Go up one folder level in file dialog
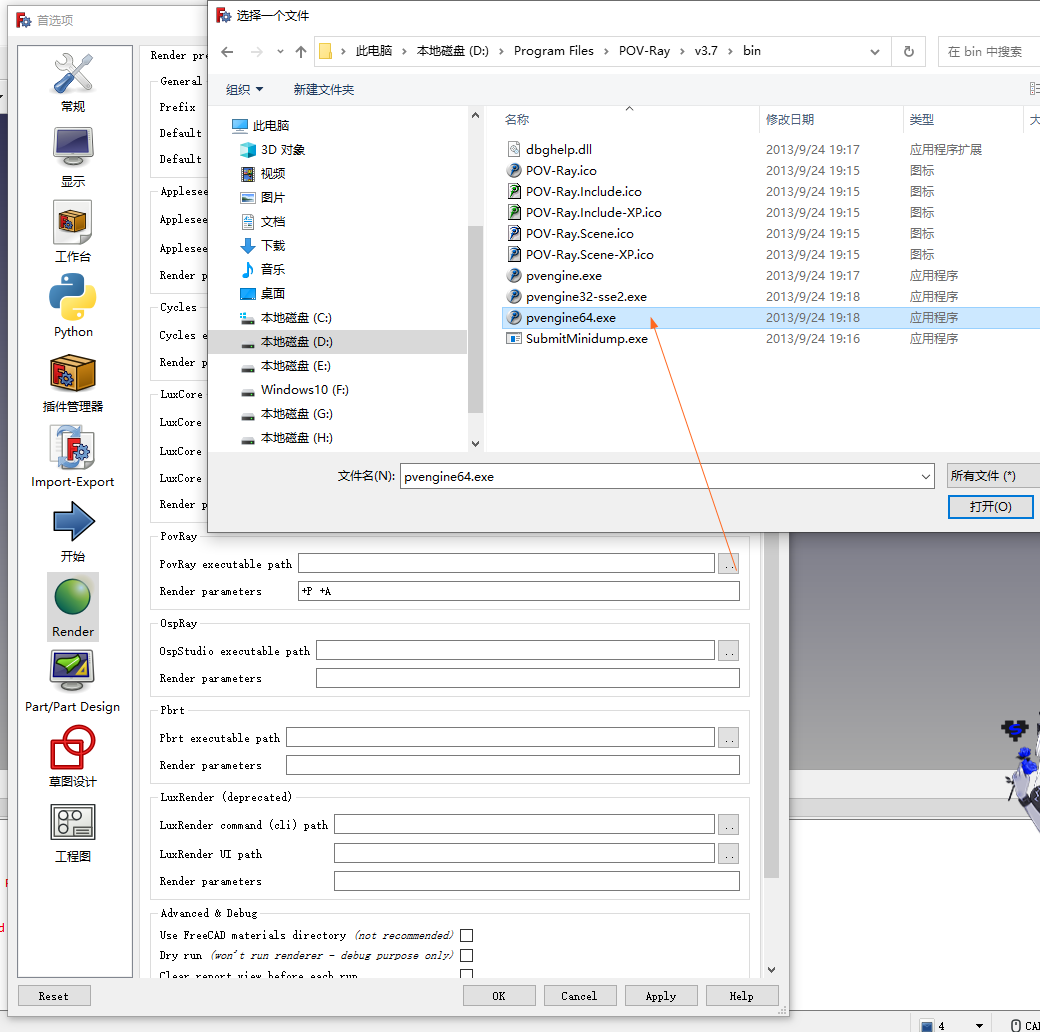Screen dimensions: 1040x1032 click(x=301, y=52)
